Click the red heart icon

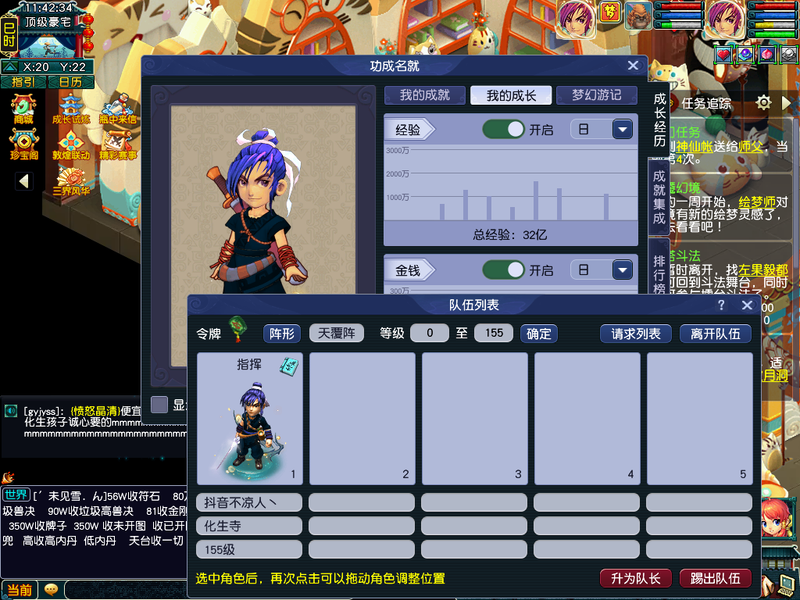pos(723,54)
